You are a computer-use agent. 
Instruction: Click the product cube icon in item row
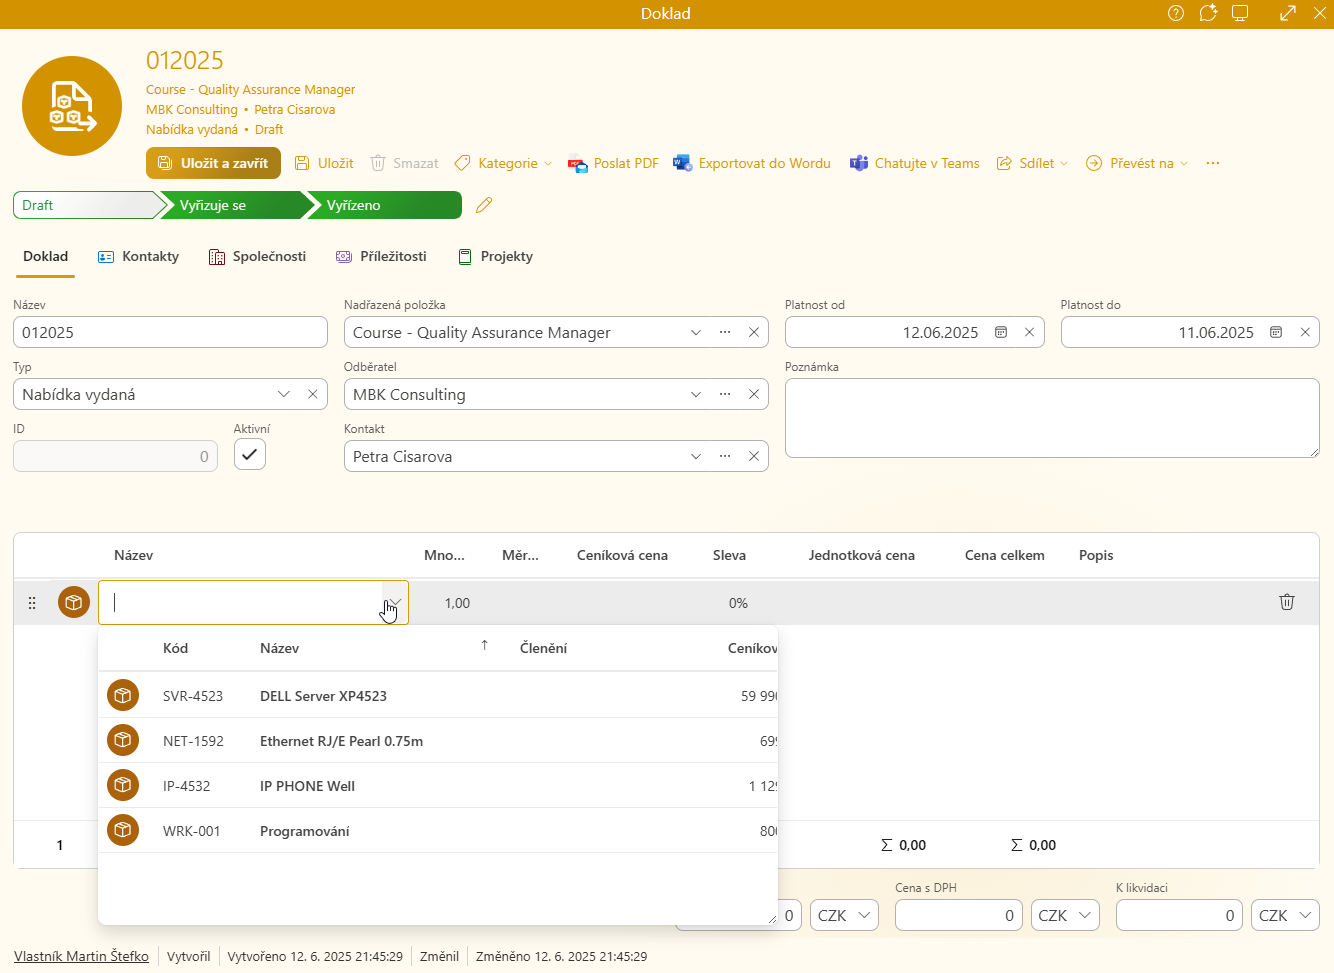pos(74,602)
